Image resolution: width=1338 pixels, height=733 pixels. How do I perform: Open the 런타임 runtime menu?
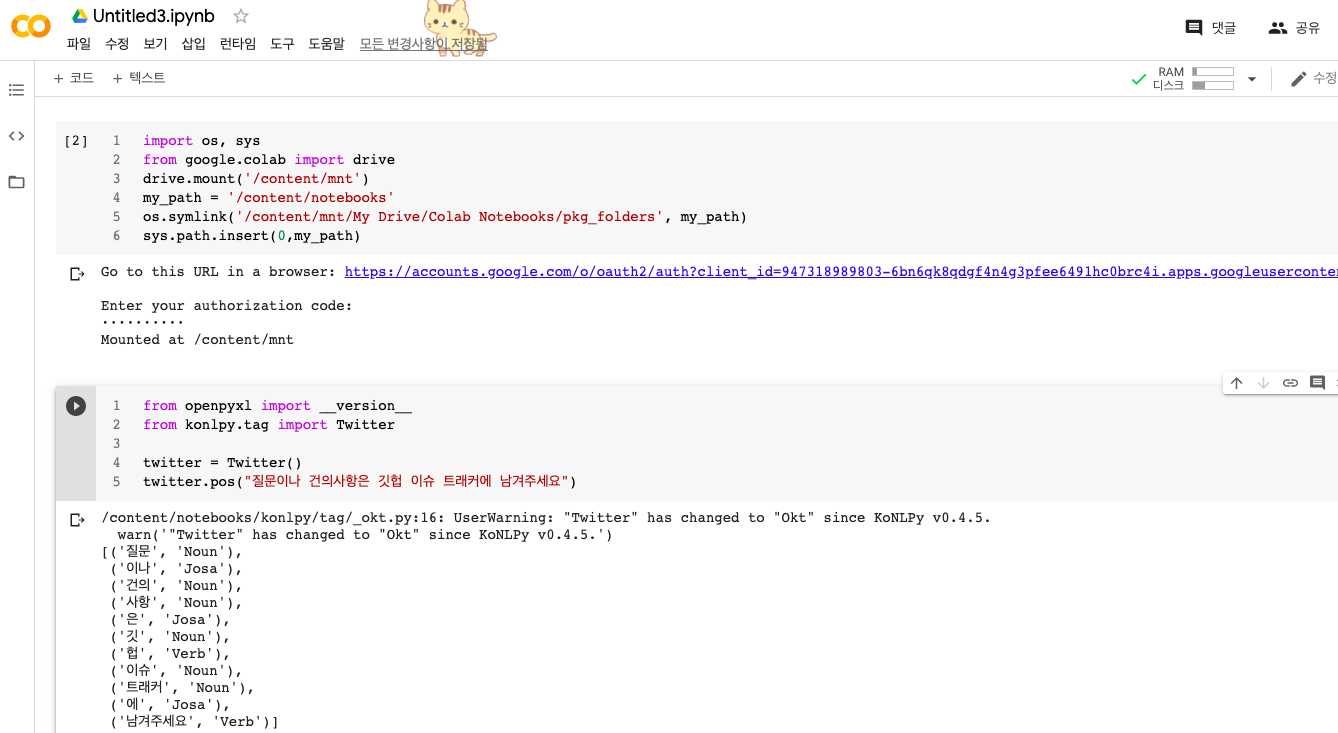click(x=238, y=44)
